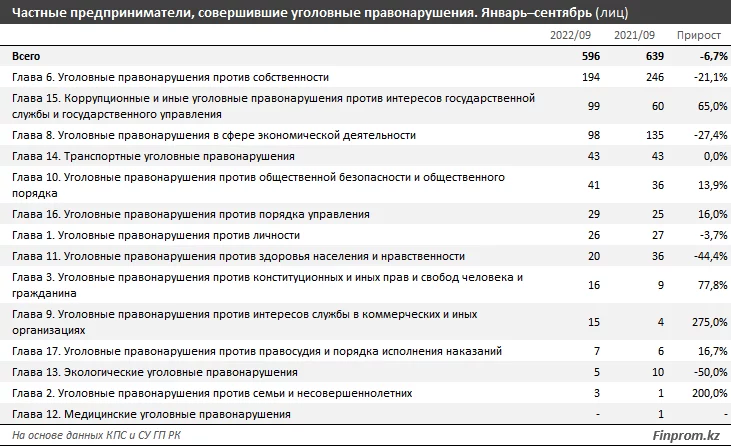This screenshot has width=731, height=446.
Task: Click the value 15 in Глава 9 row
Action: point(593,322)
